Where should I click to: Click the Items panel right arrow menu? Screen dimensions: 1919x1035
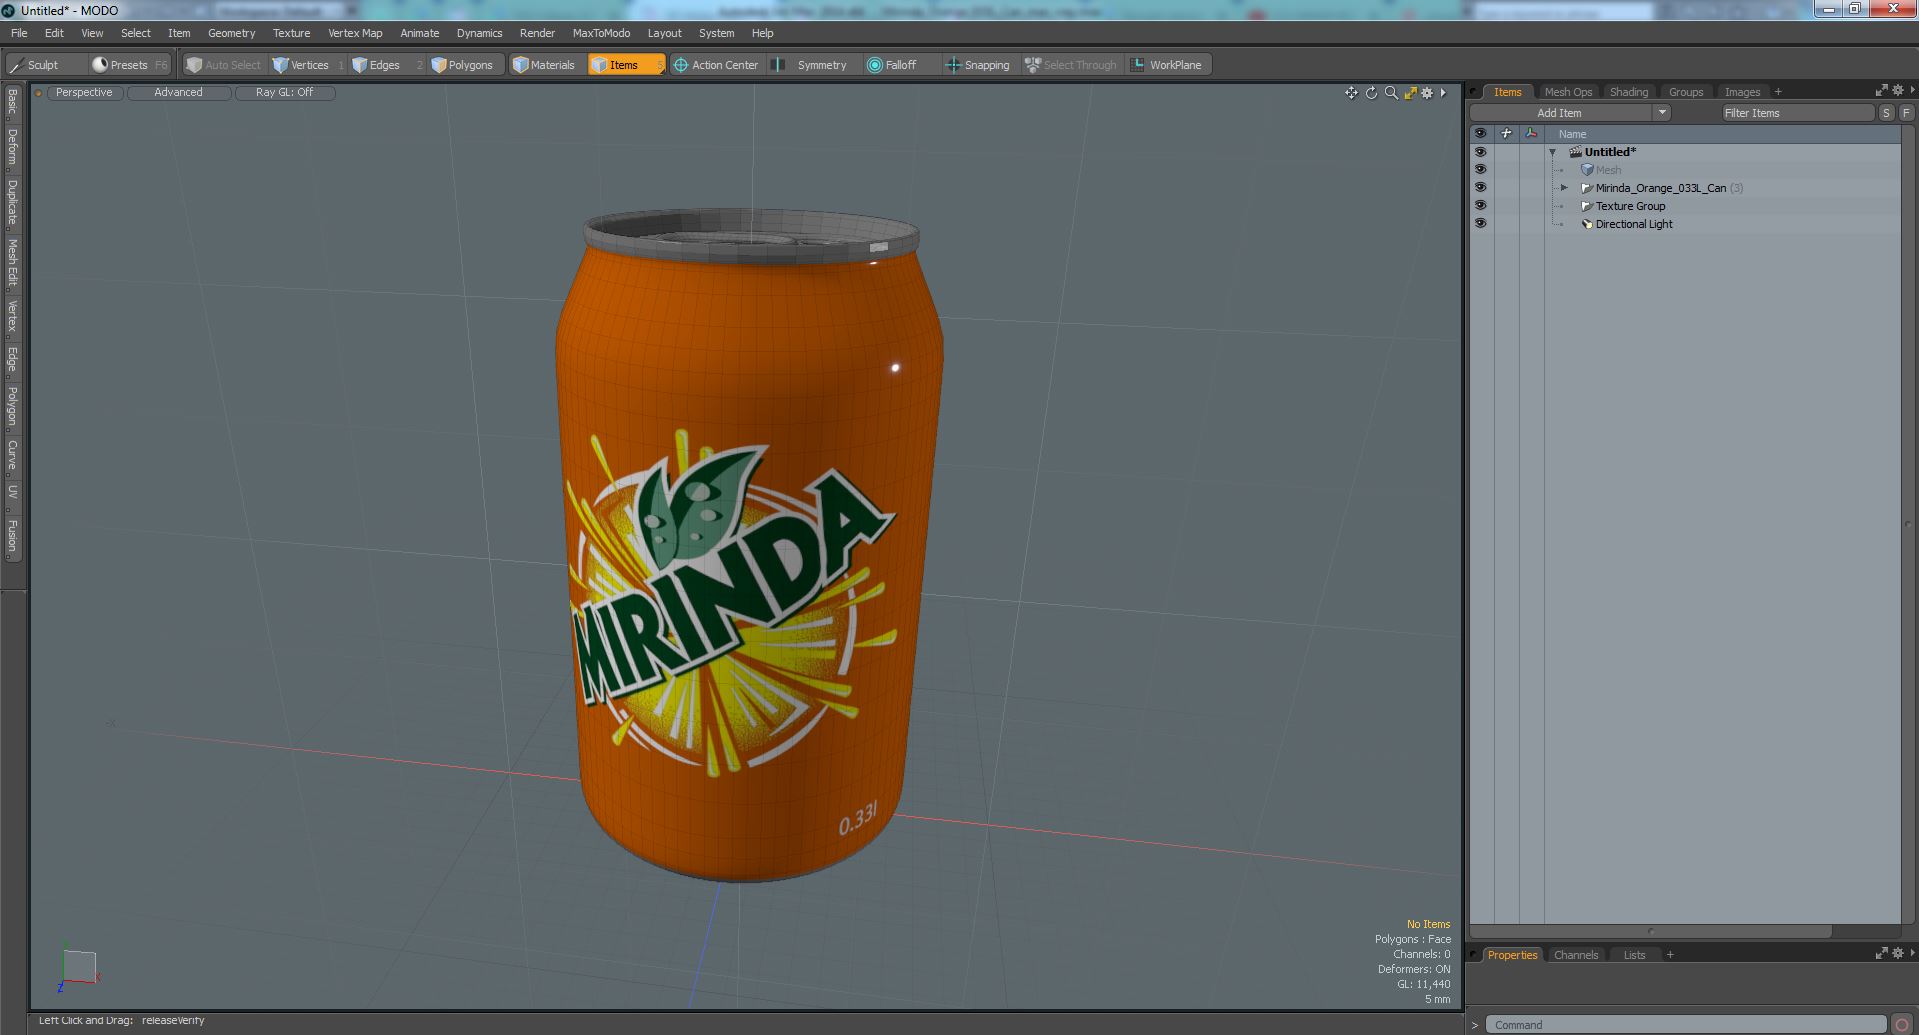click(x=1911, y=91)
